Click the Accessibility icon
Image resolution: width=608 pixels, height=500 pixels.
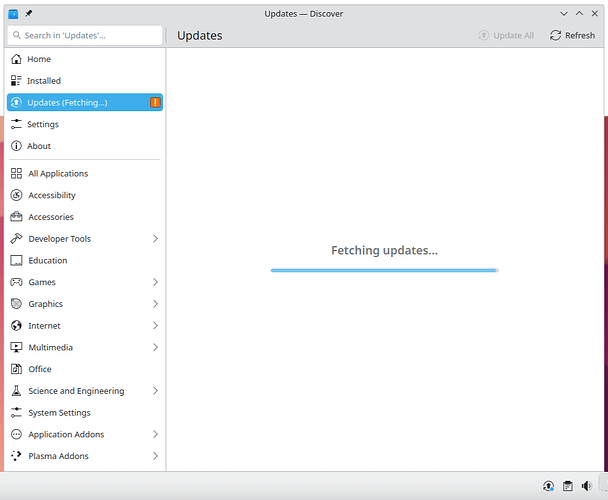click(16, 195)
